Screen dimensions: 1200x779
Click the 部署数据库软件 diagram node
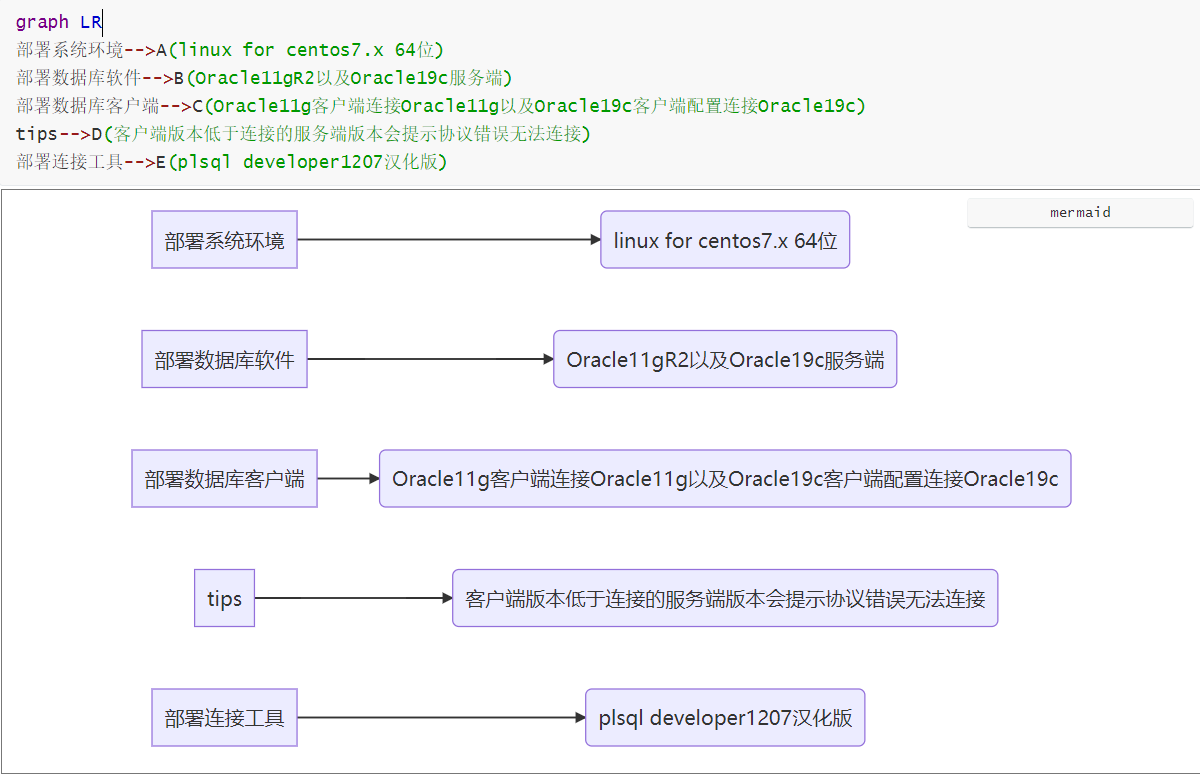coord(225,359)
